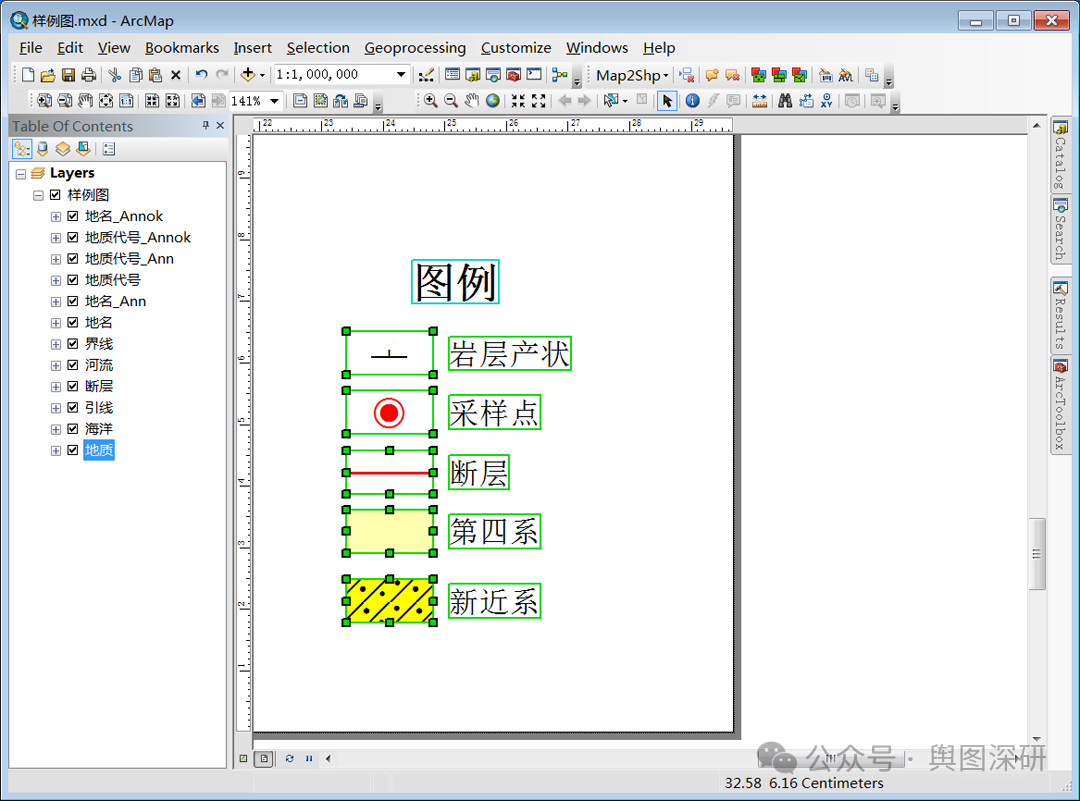The image size is (1080, 801).
Task: Expand the 地名_Ann layer
Action: click(56, 302)
